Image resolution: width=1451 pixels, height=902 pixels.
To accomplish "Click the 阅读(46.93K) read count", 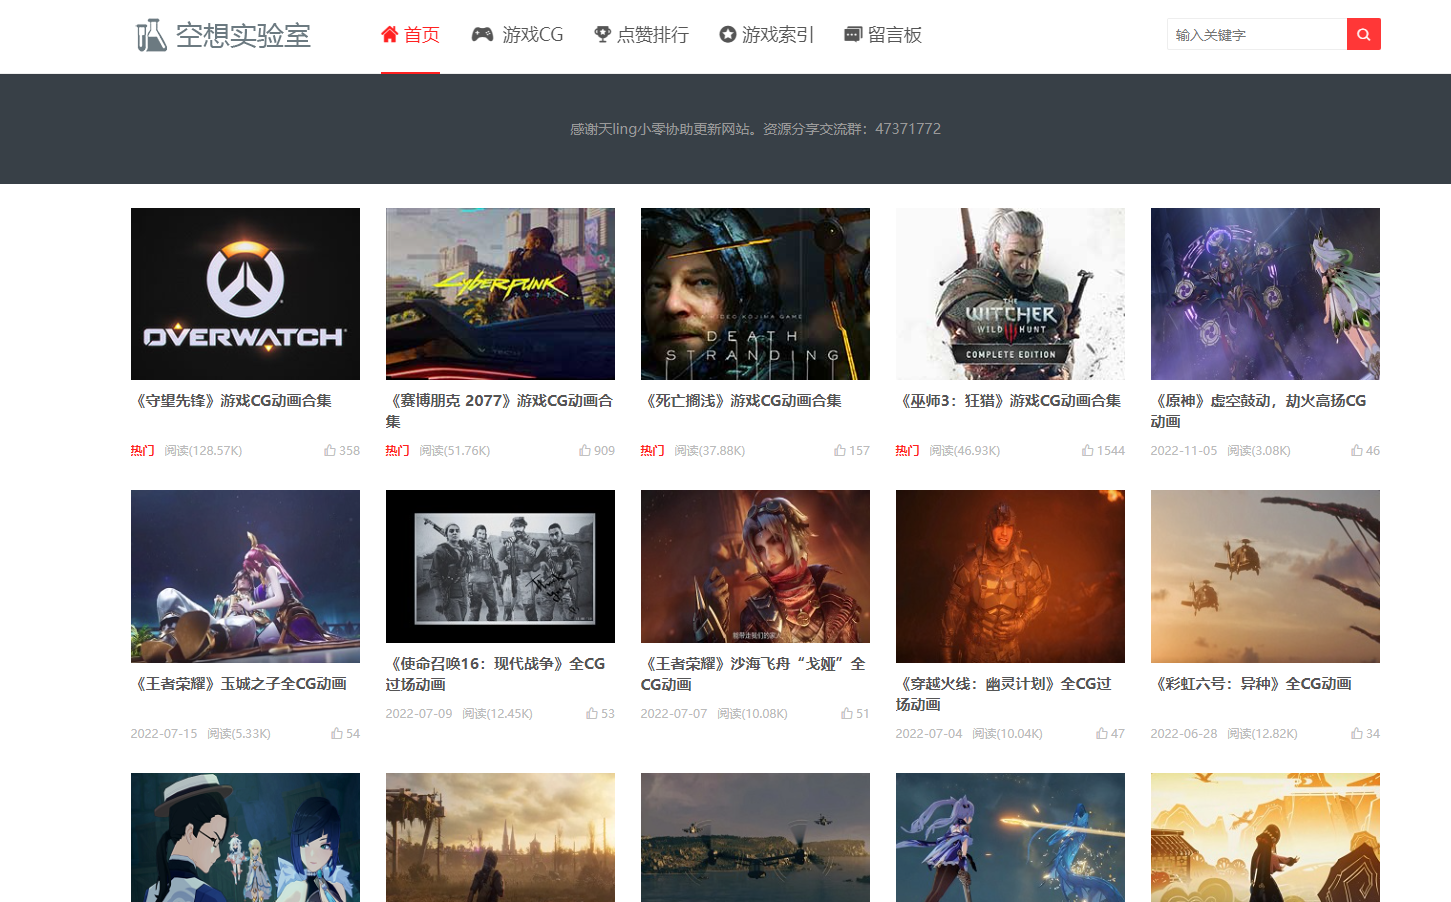I will pos(965,451).
